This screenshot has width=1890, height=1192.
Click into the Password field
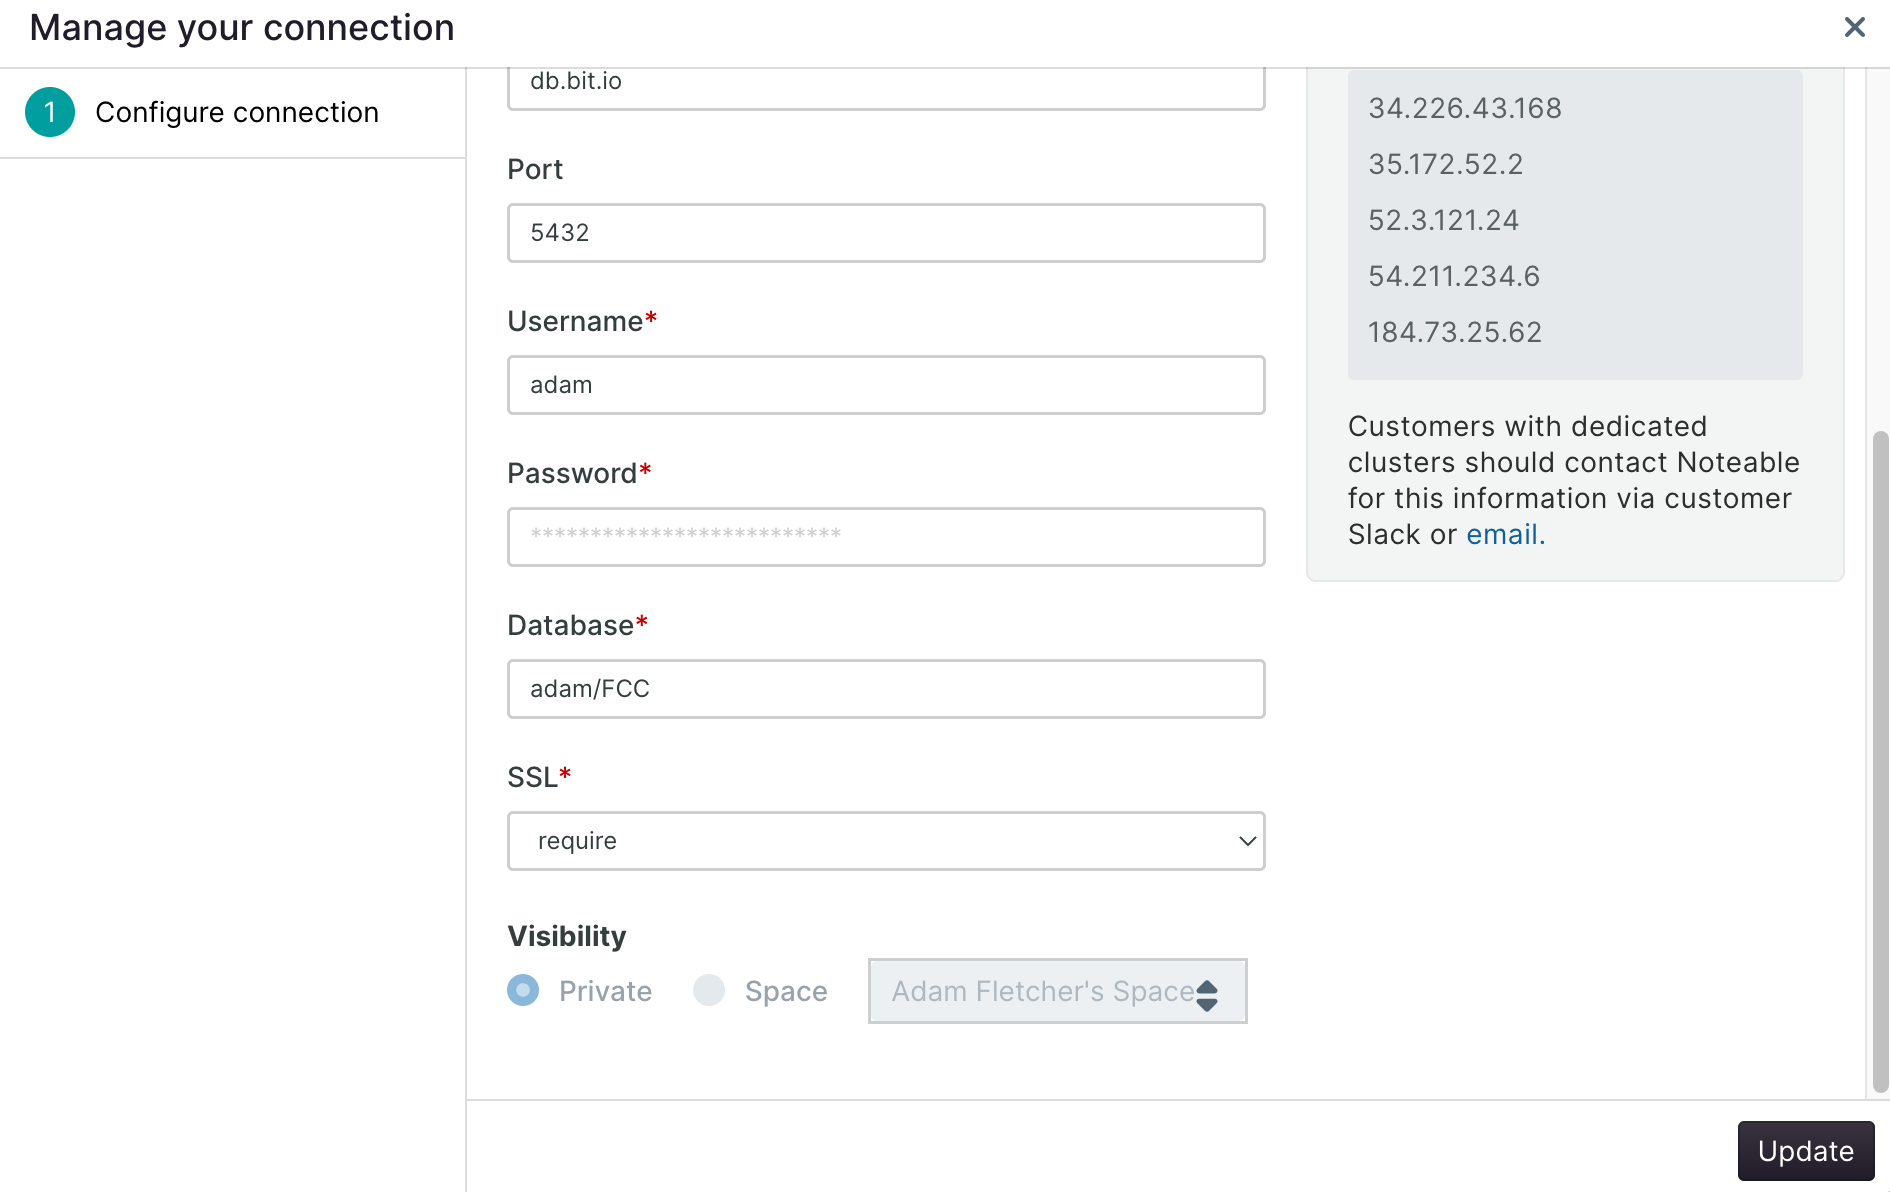pos(885,537)
